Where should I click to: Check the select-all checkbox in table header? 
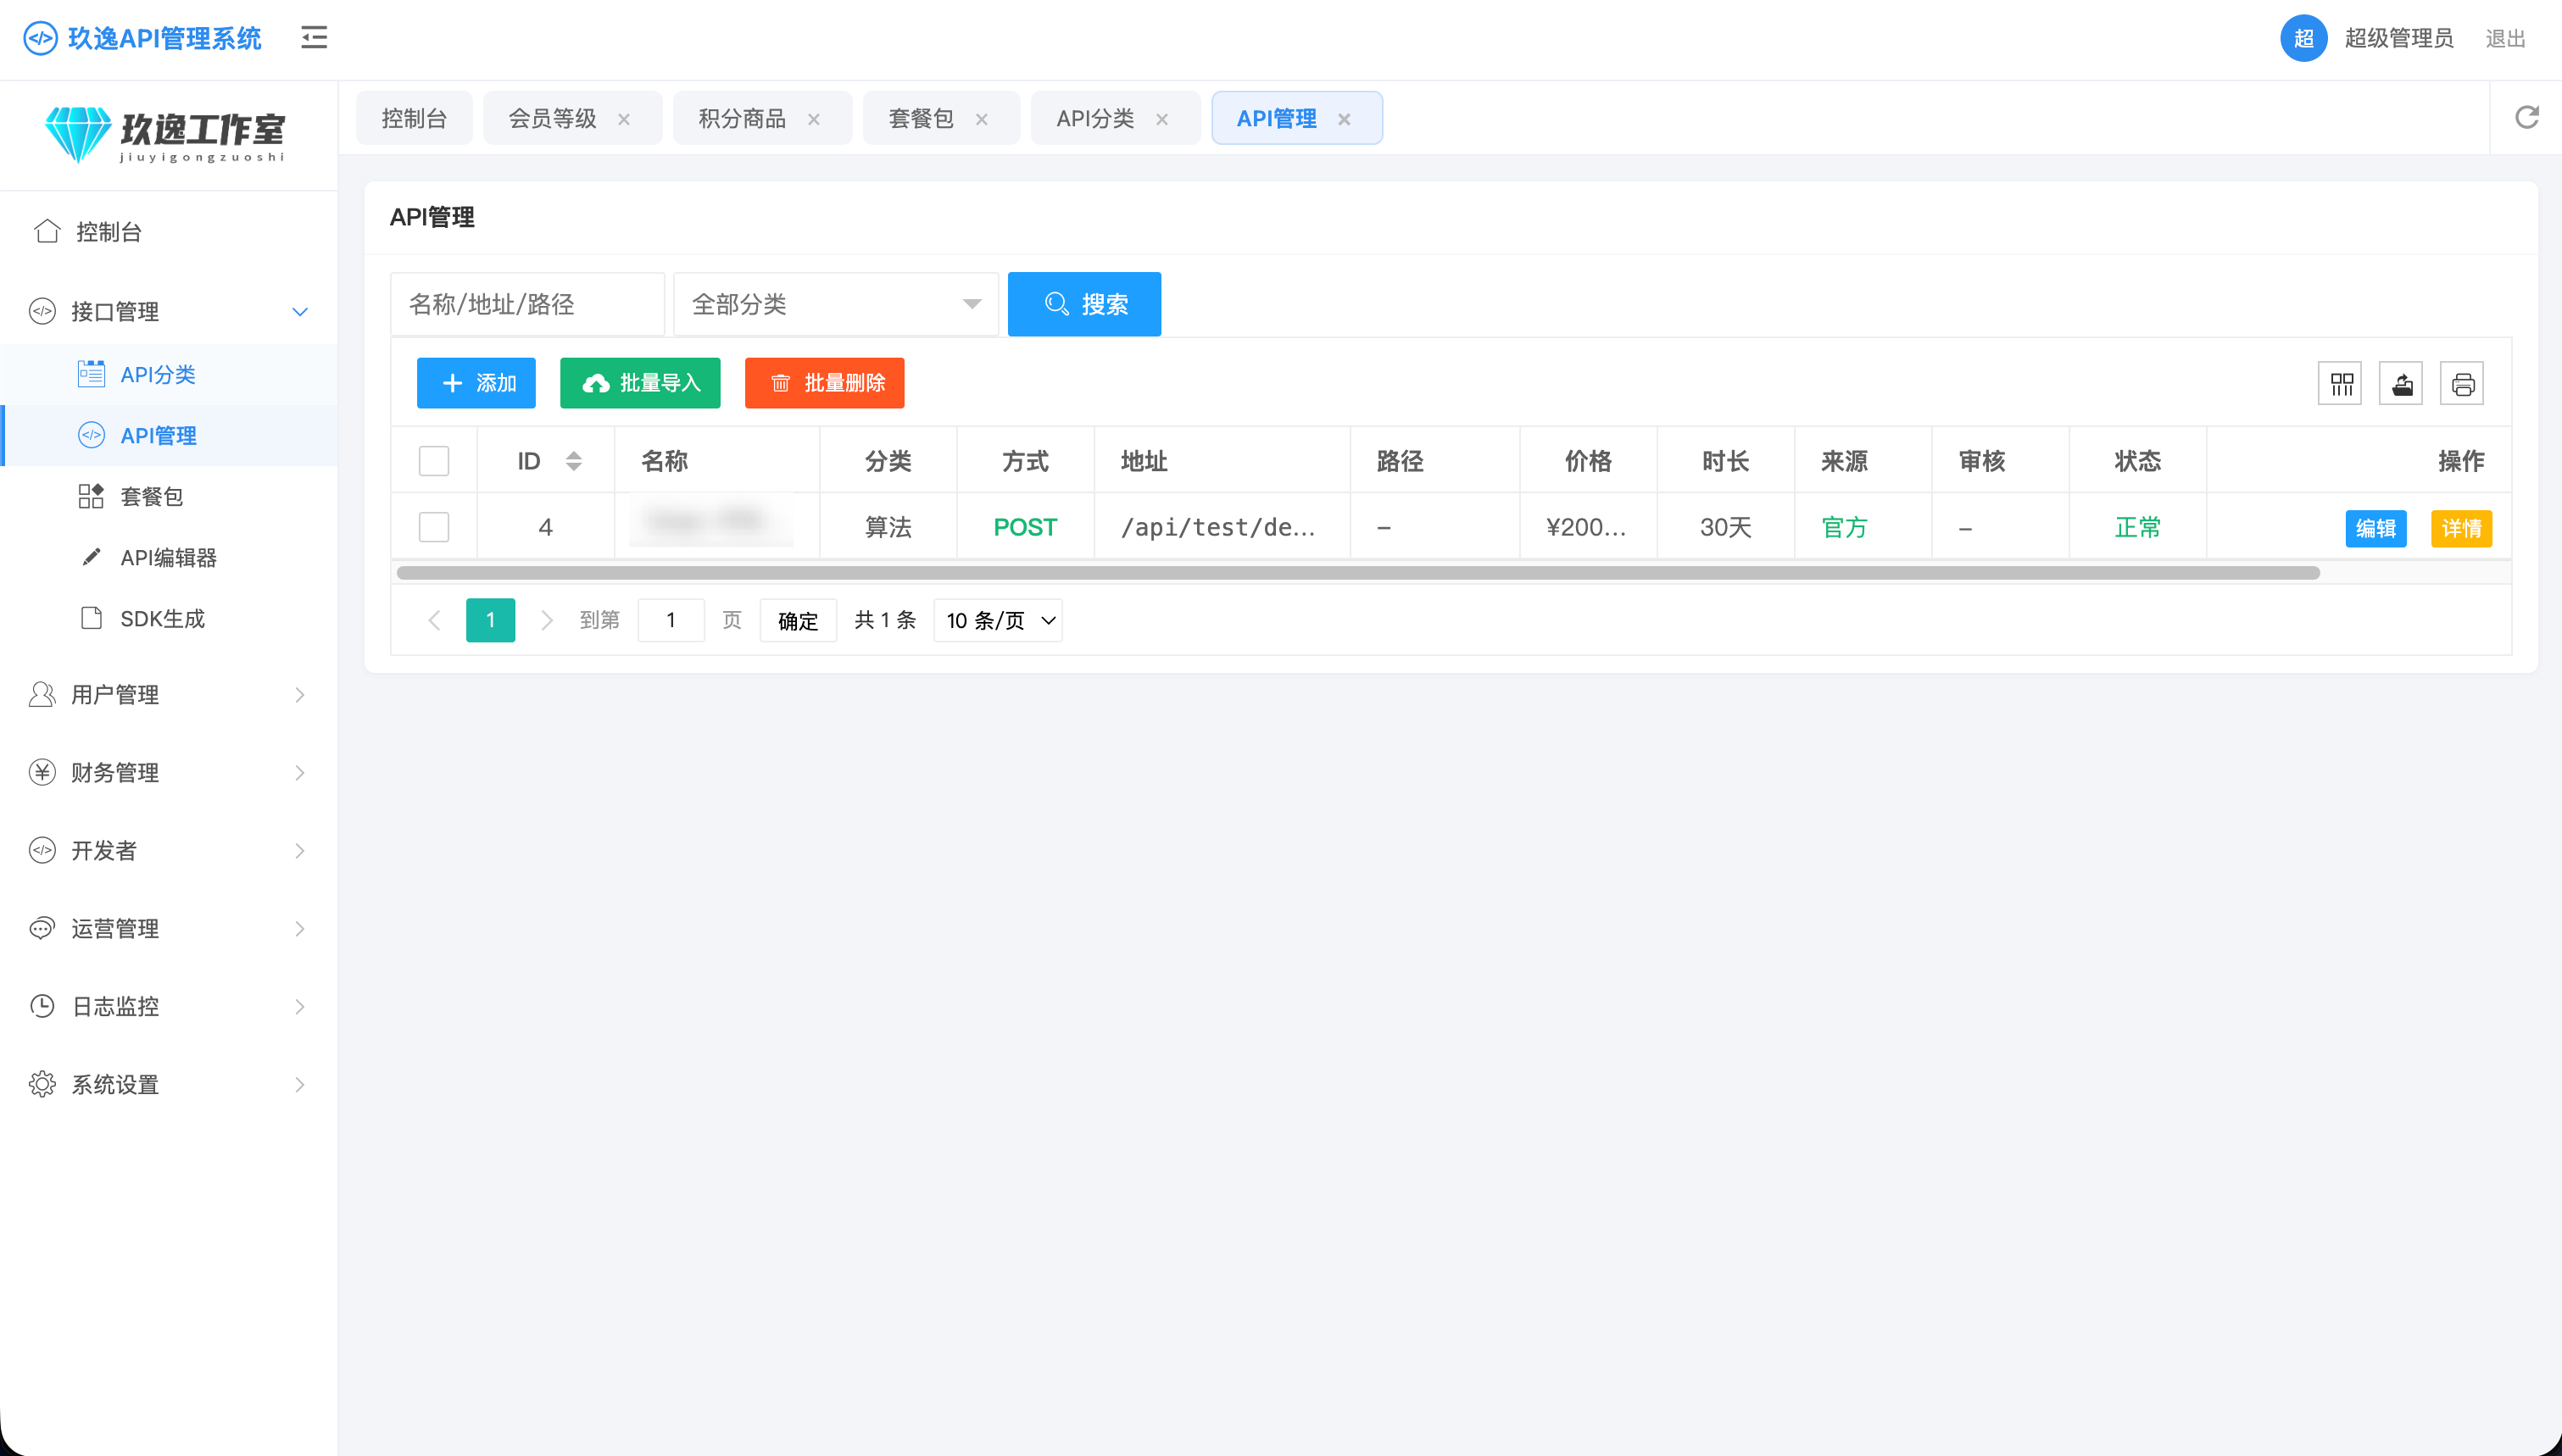pyautogui.click(x=434, y=461)
